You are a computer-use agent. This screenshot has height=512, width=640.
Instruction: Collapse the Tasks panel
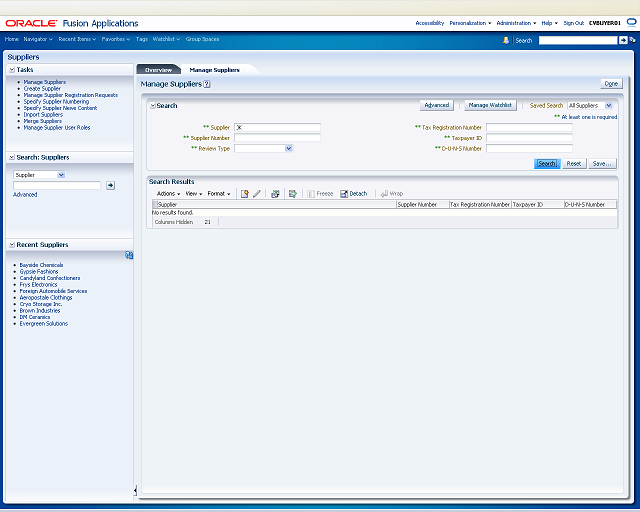coord(12,70)
